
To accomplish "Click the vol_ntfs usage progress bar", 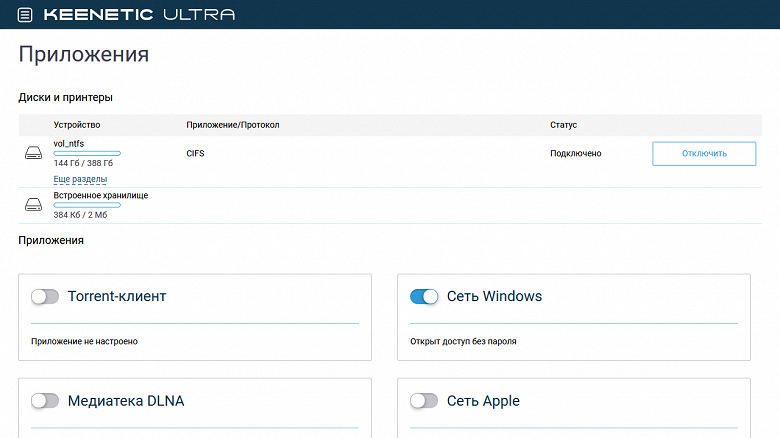I will (87, 154).
